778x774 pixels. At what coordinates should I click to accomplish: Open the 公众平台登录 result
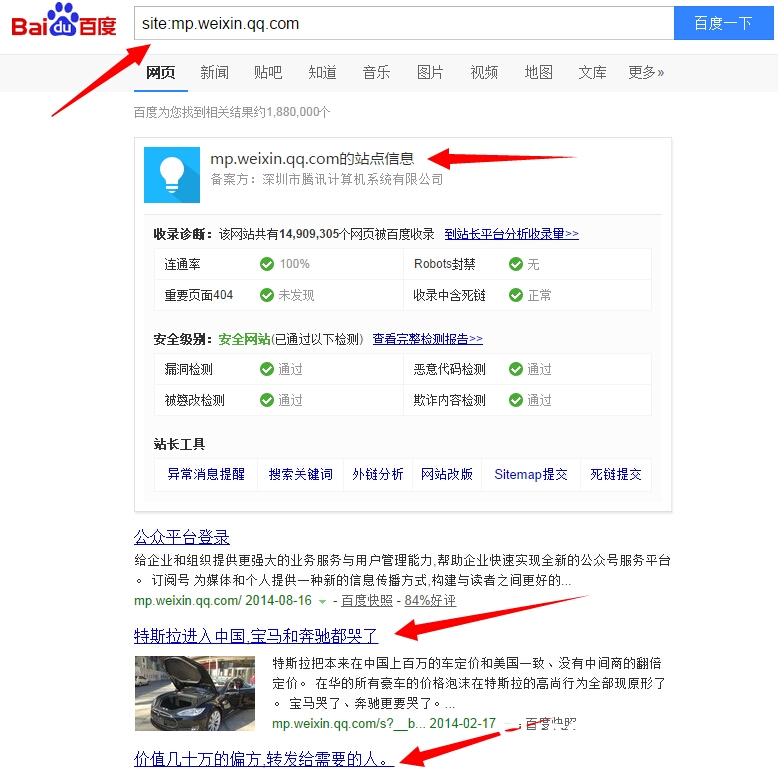coord(182,537)
